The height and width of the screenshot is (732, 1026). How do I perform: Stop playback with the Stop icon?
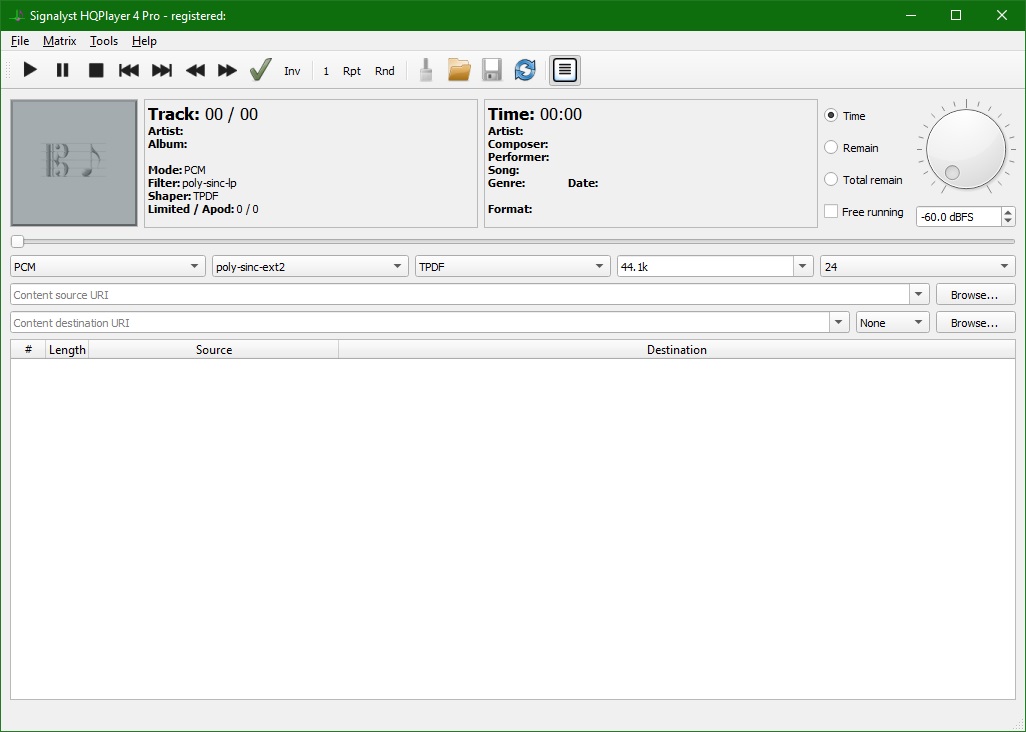(96, 70)
